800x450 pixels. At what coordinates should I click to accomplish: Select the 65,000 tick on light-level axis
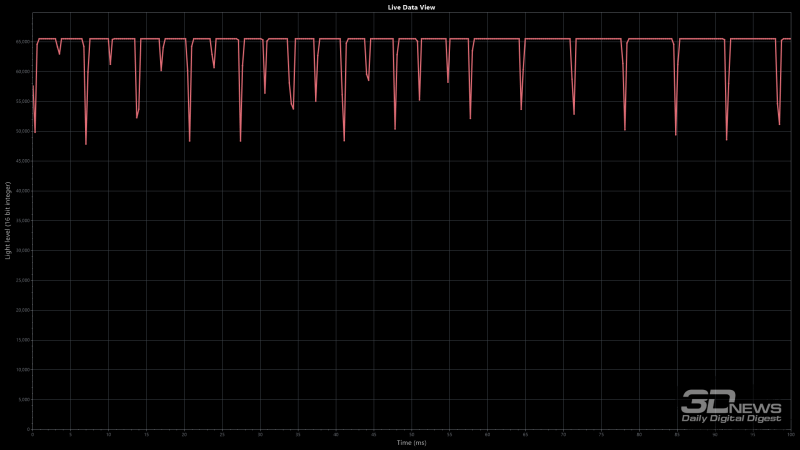[21, 42]
